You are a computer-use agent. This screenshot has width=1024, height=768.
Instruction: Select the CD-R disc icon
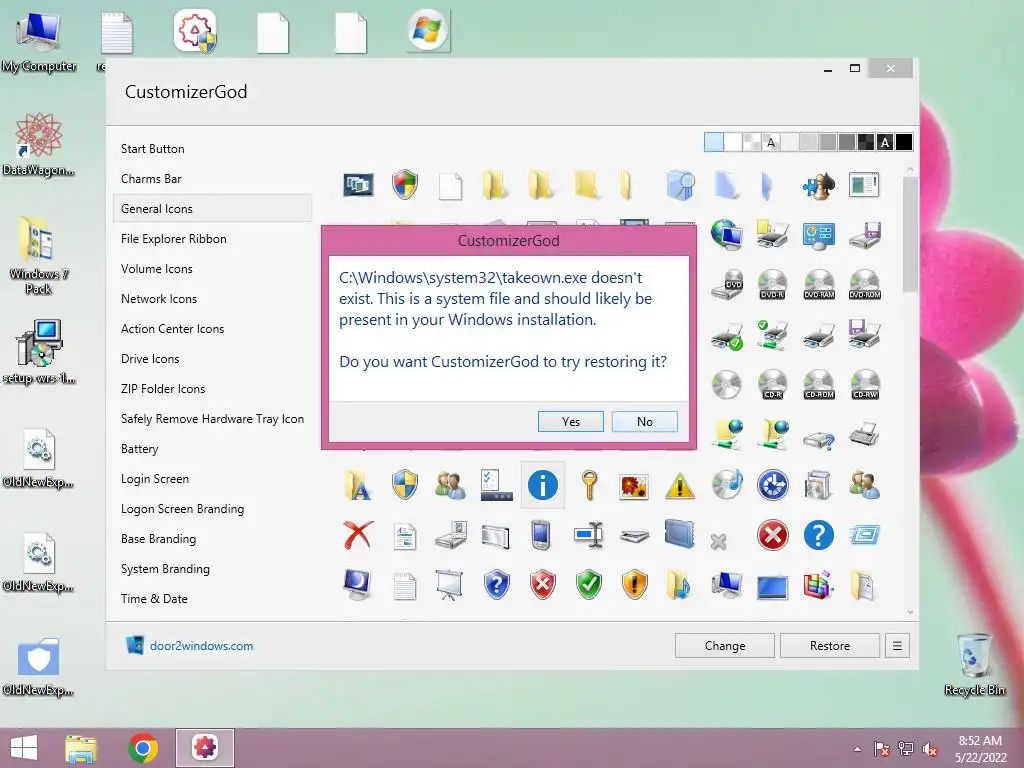click(773, 385)
